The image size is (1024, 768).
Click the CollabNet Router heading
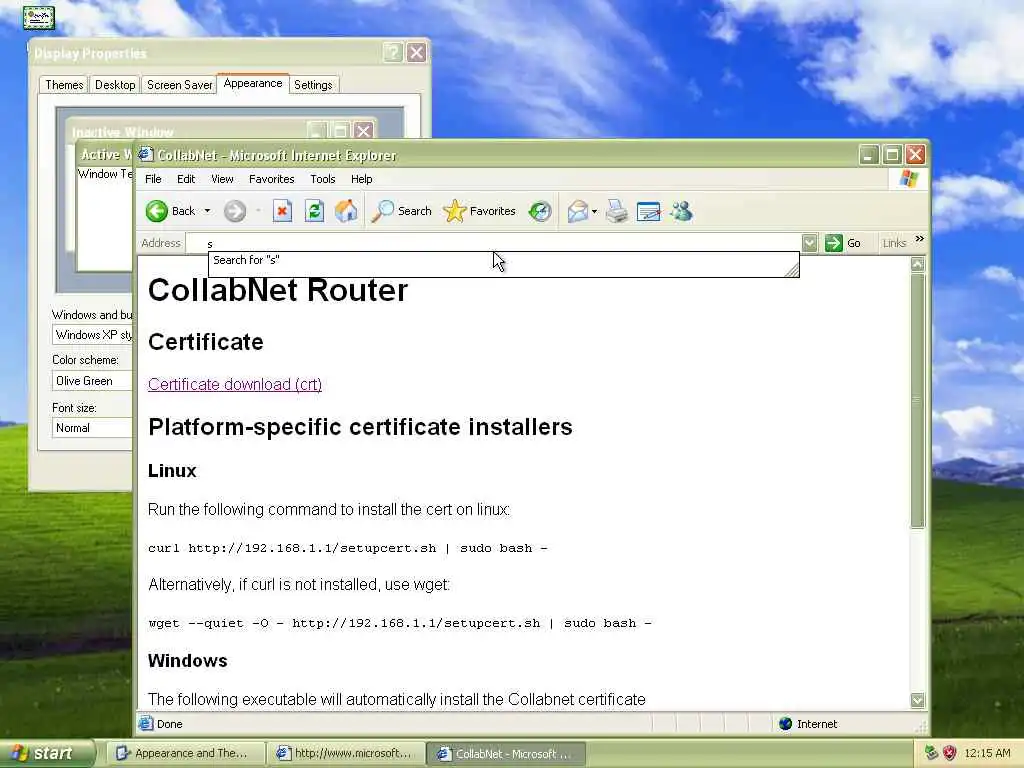click(x=278, y=290)
